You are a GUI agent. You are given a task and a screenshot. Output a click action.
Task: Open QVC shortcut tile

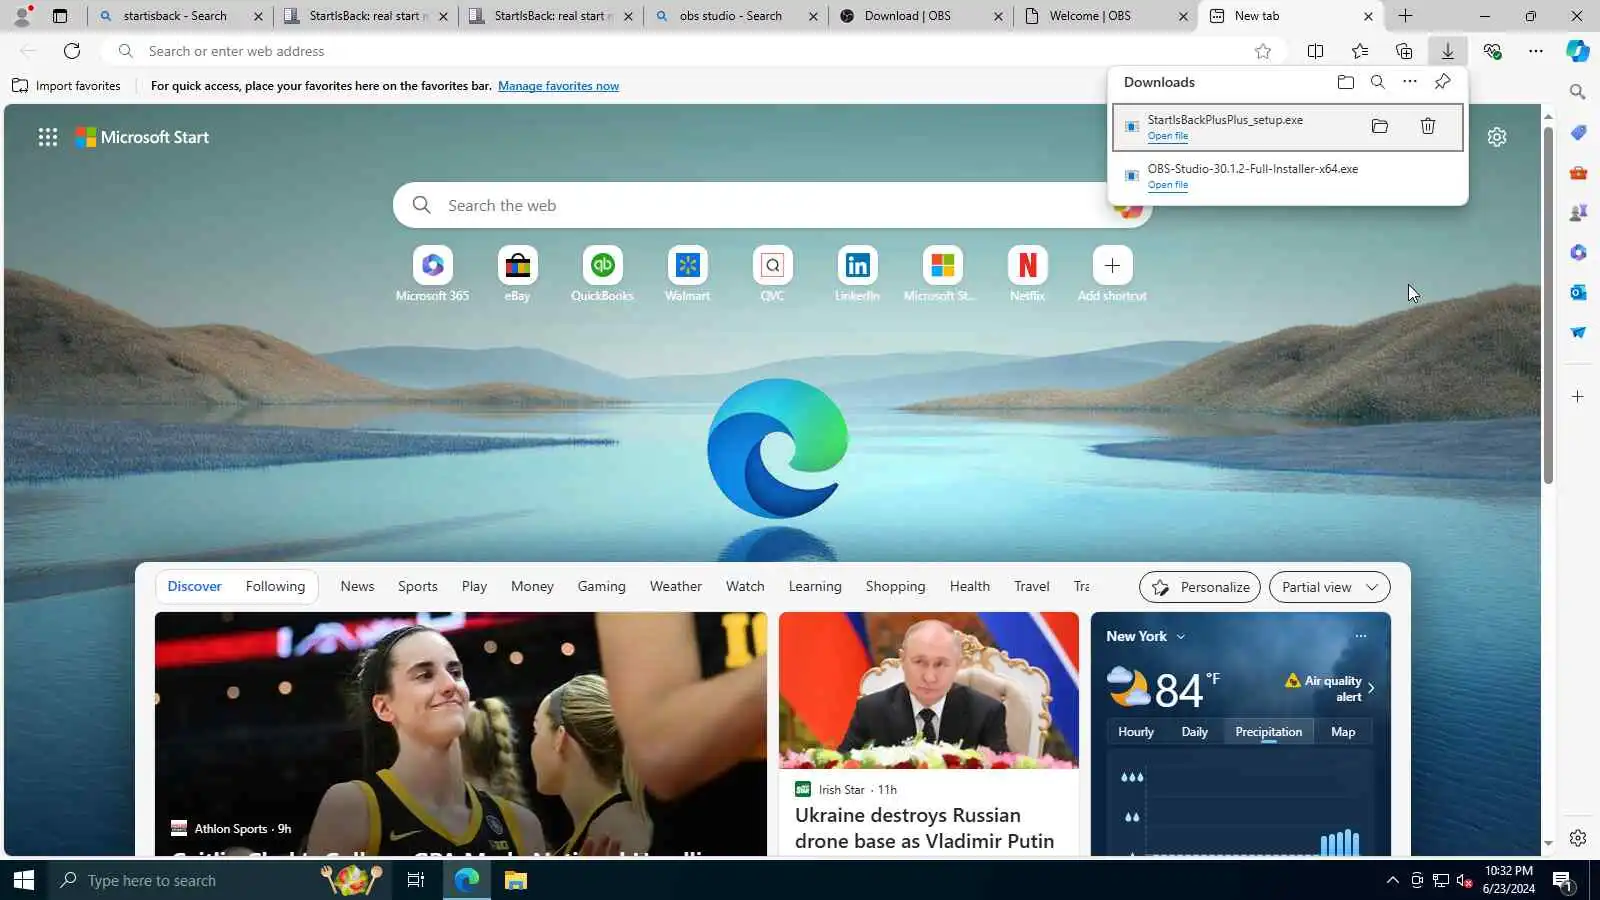pos(772,274)
